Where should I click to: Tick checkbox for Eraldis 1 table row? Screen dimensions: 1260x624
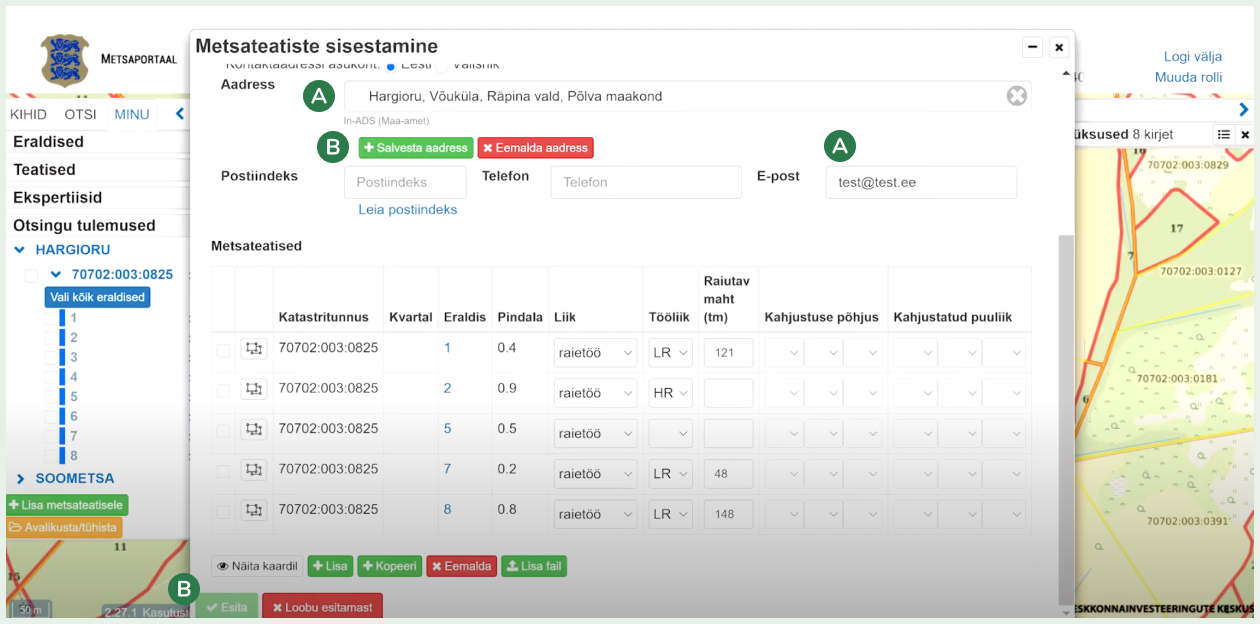coord(223,350)
